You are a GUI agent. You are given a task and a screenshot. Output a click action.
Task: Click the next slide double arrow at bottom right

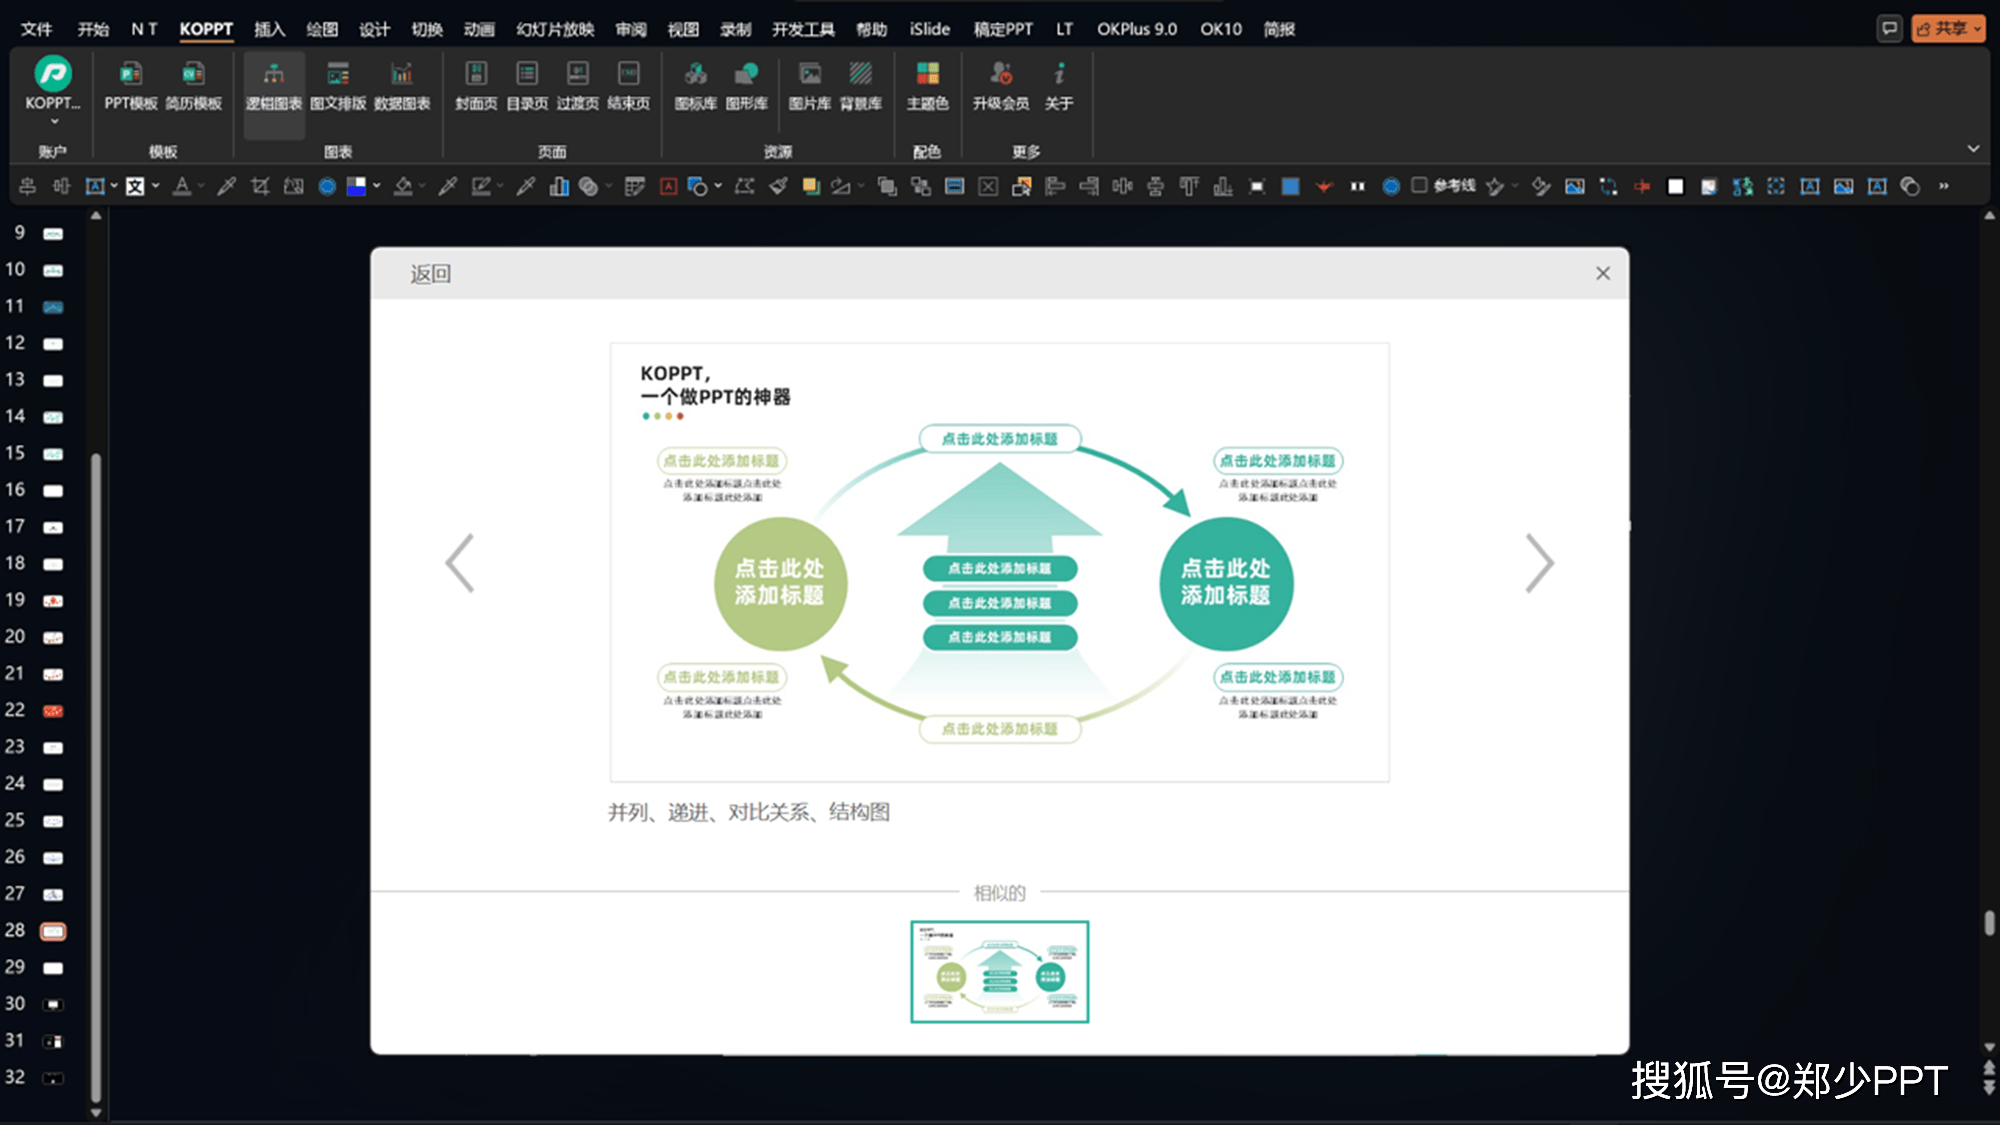[x=1989, y=1088]
